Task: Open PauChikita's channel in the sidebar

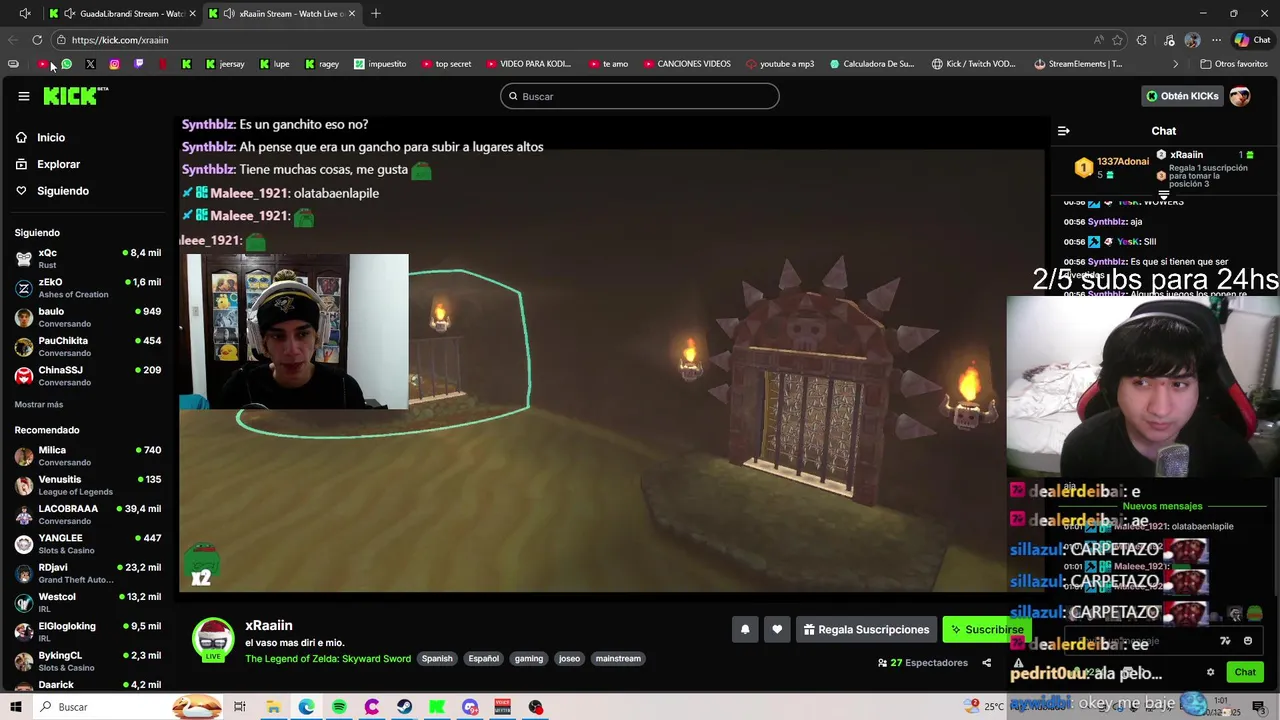Action: [x=88, y=346]
